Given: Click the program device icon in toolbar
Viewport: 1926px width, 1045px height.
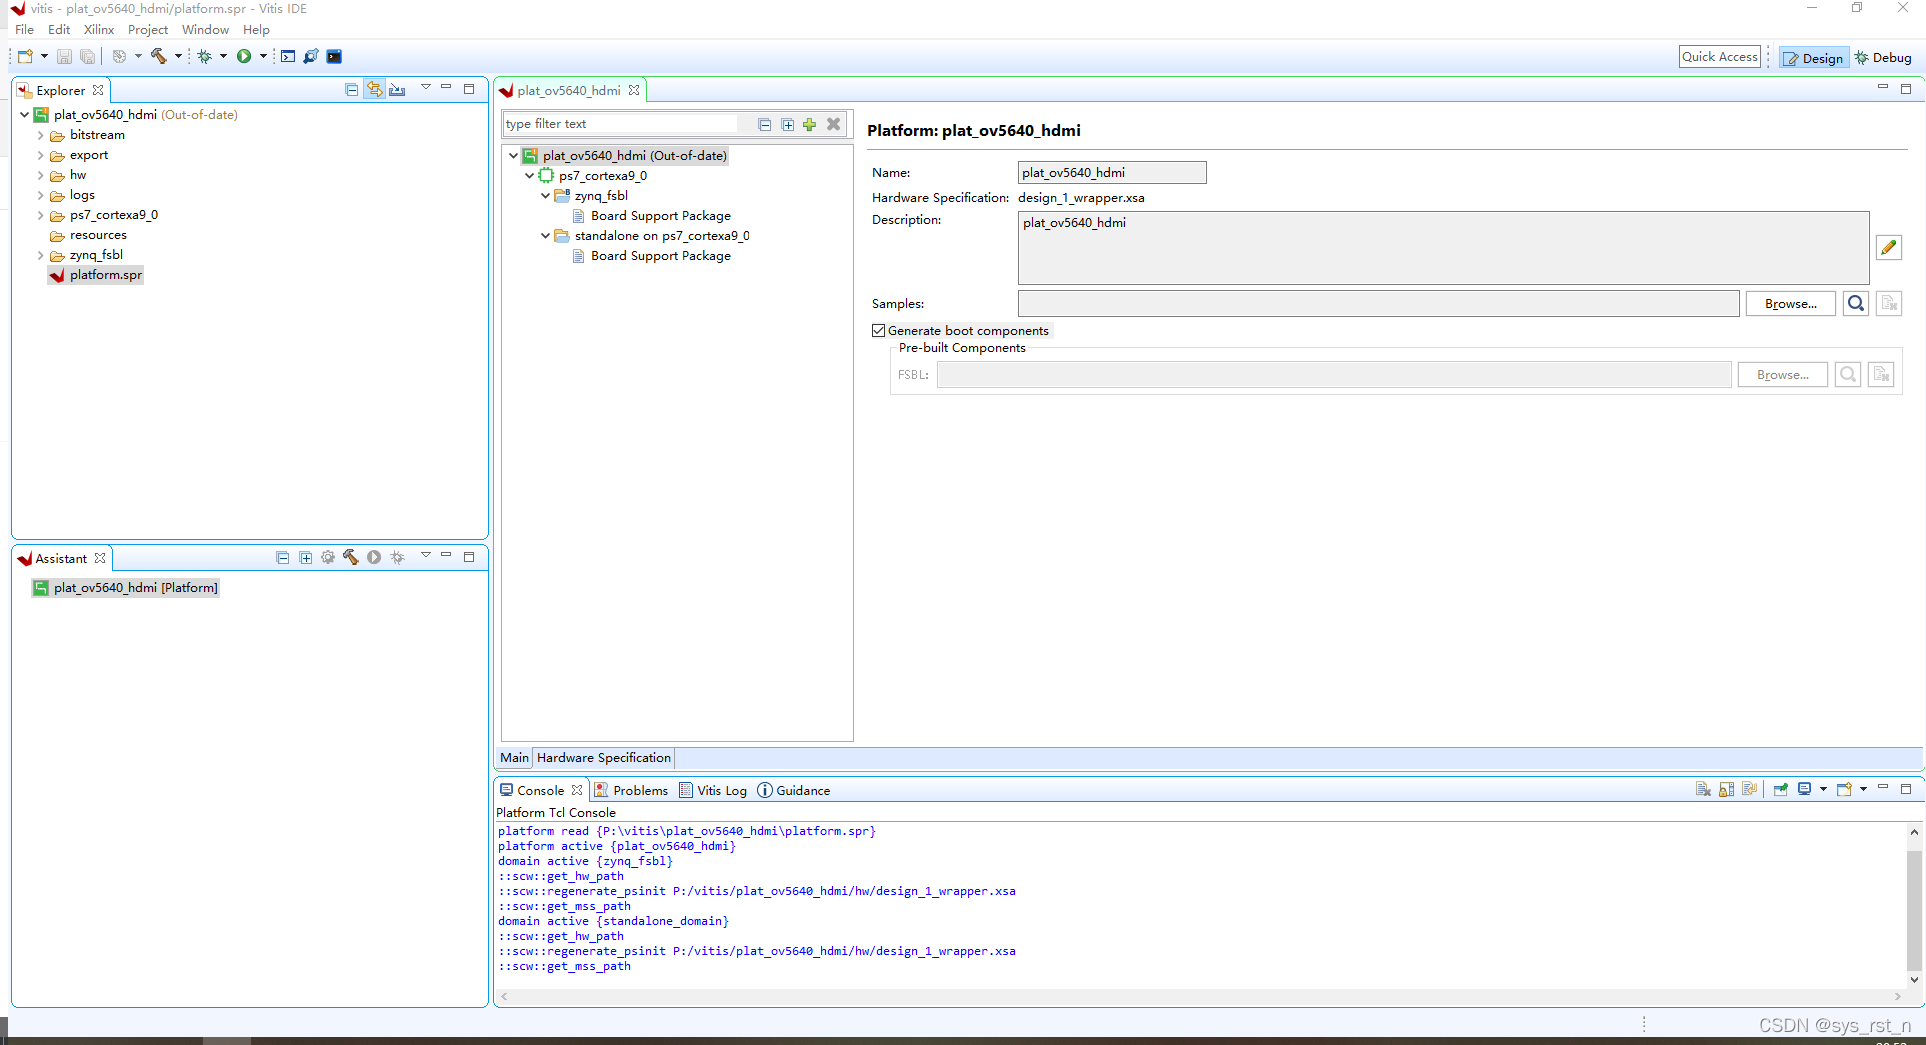Looking at the screenshot, I should (x=311, y=56).
